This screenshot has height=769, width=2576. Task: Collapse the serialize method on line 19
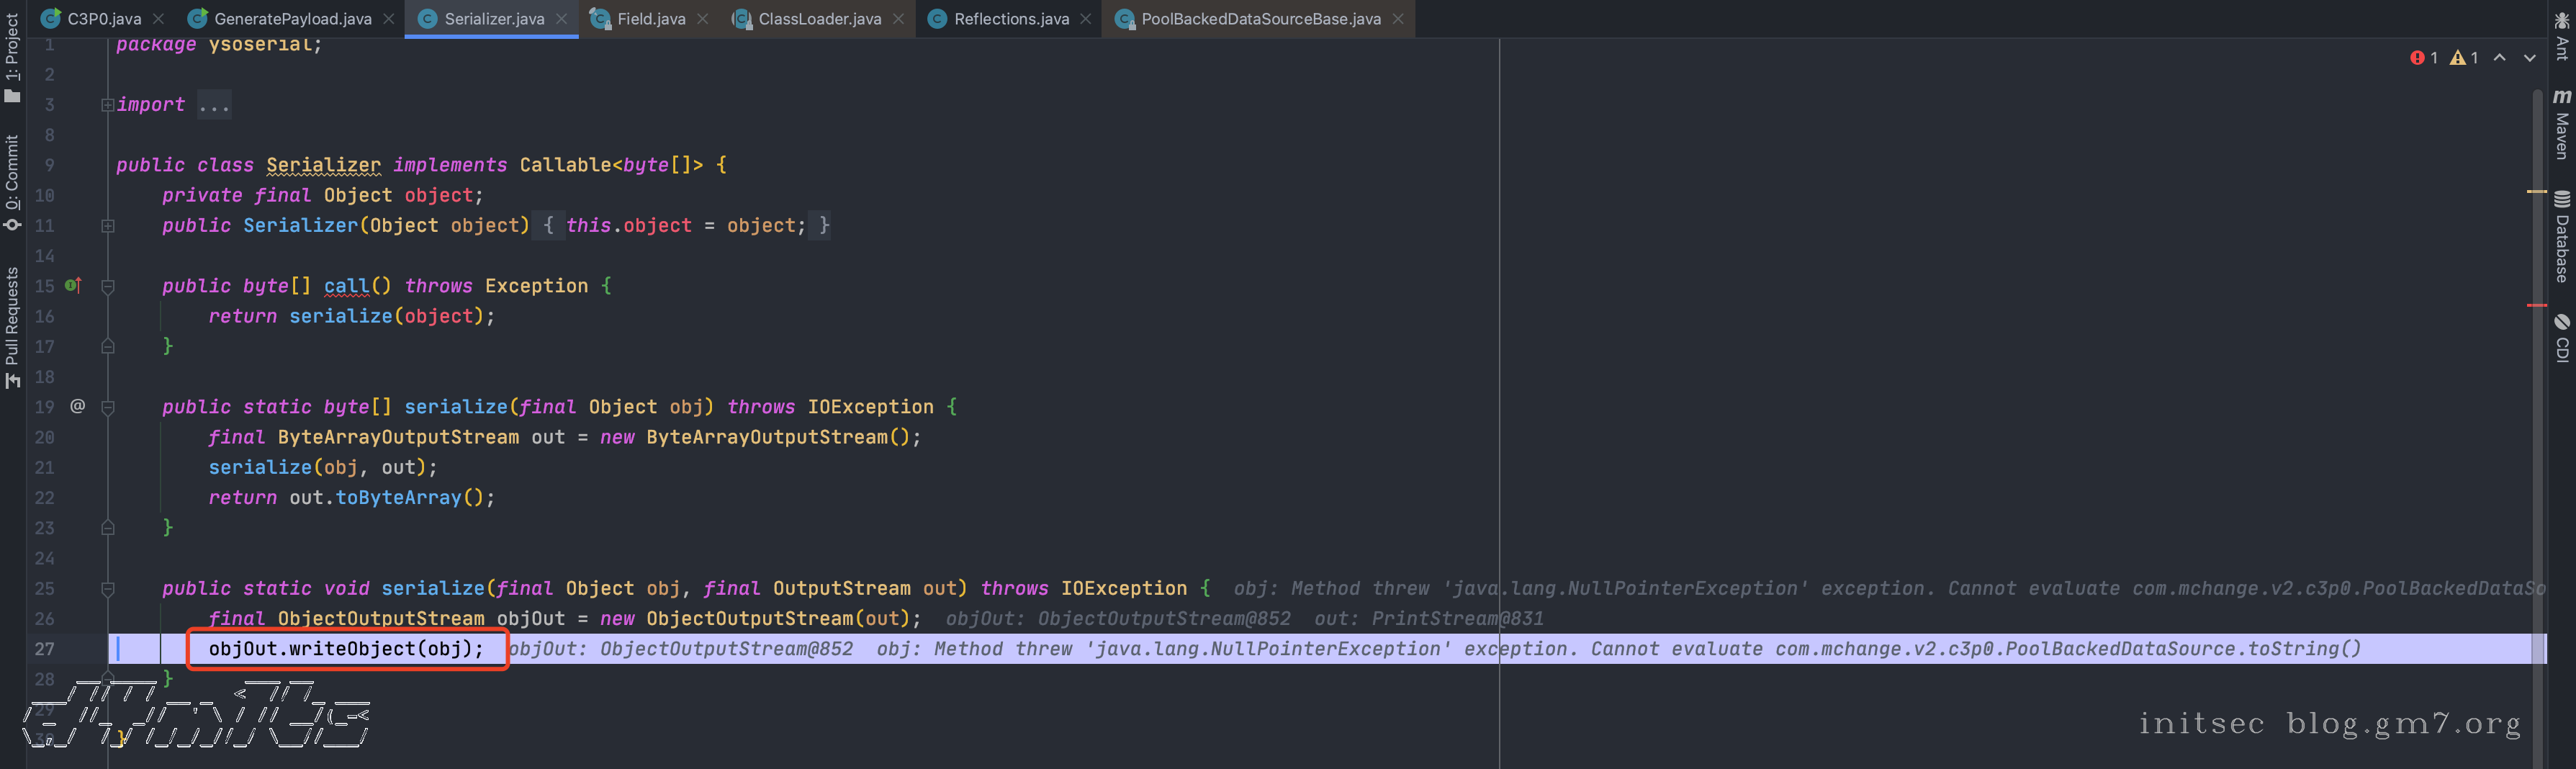(108, 408)
